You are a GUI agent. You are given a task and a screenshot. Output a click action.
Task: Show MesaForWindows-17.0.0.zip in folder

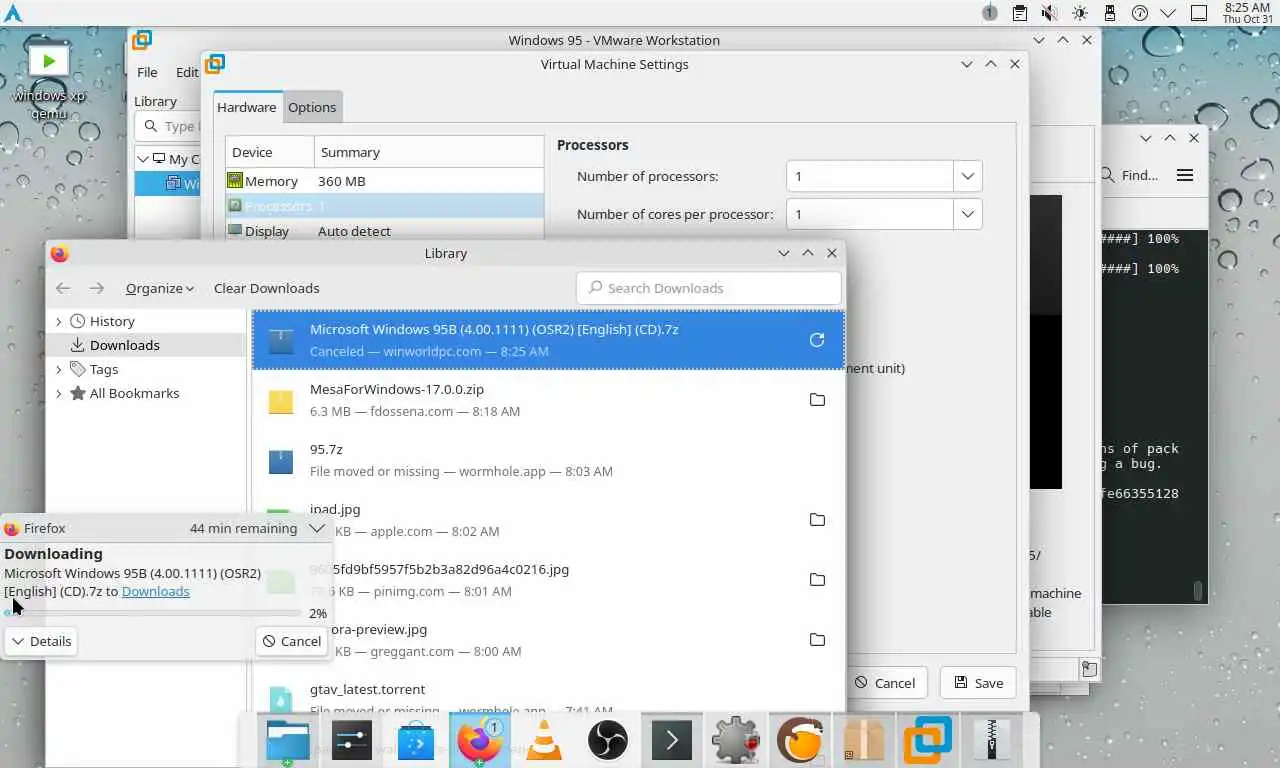coord(817,400)
